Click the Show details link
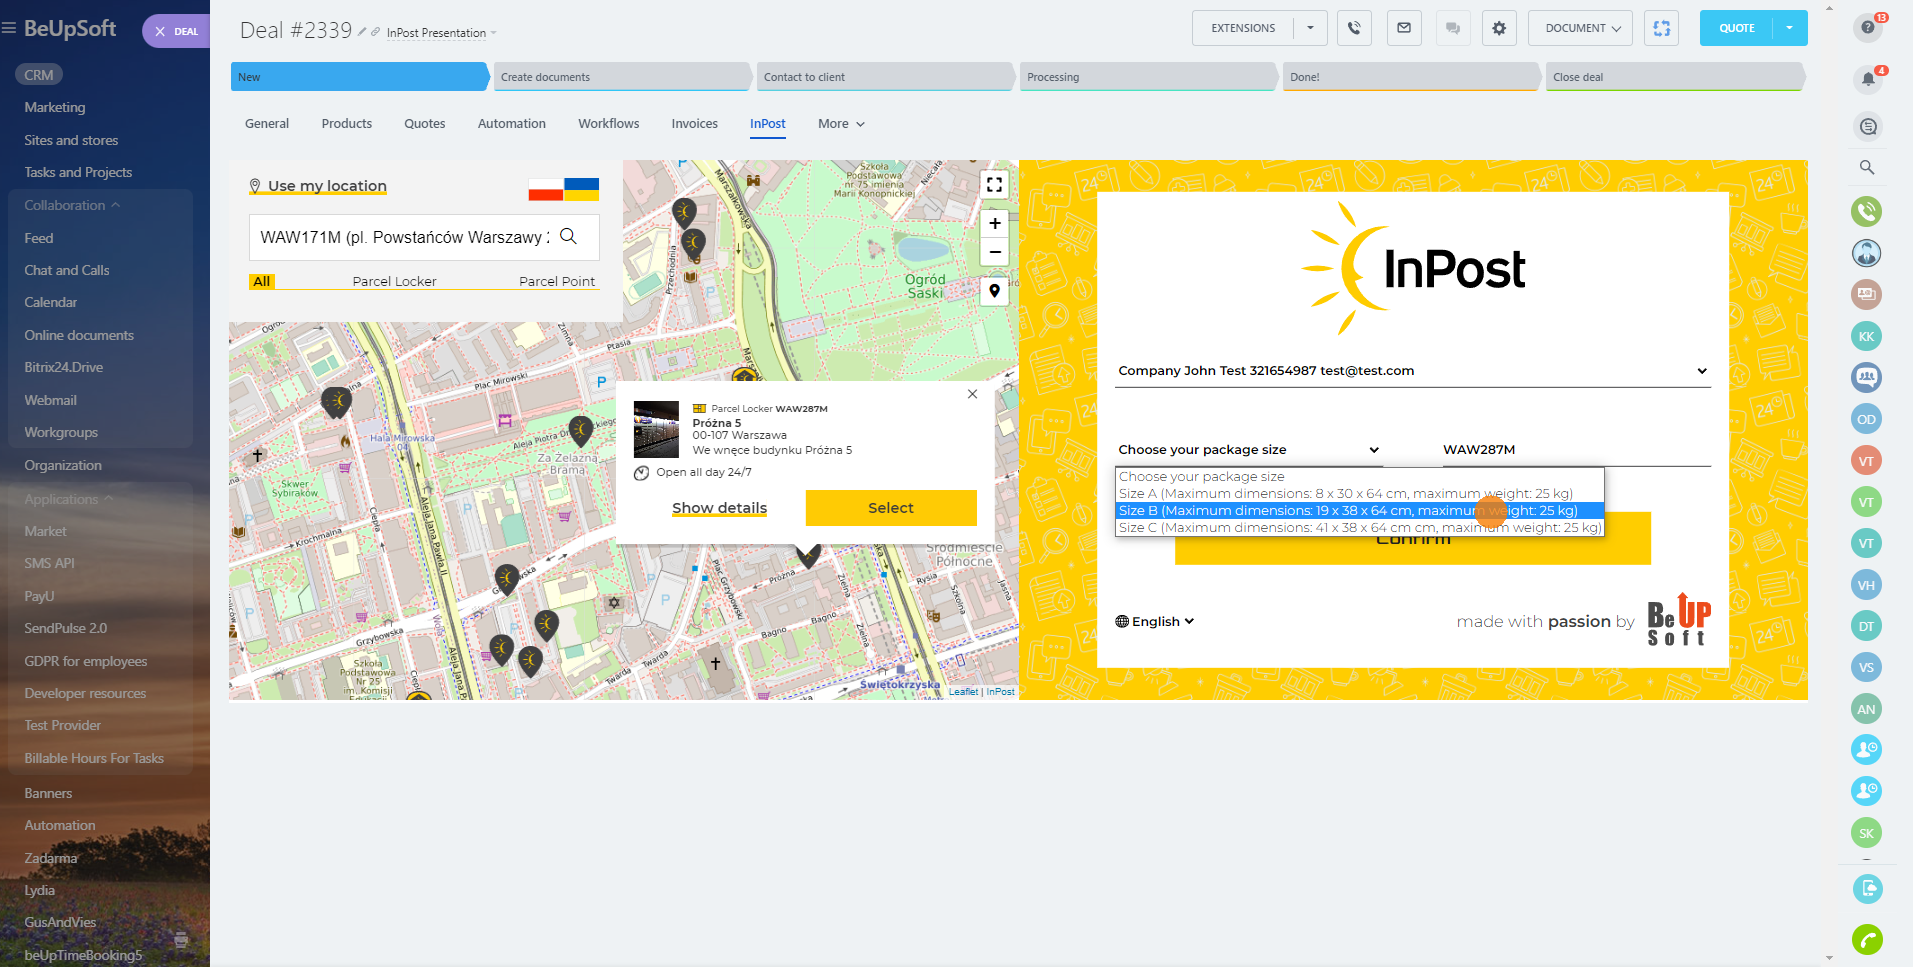The width and height of the screenshot is (1913, 967). [719, 508]
